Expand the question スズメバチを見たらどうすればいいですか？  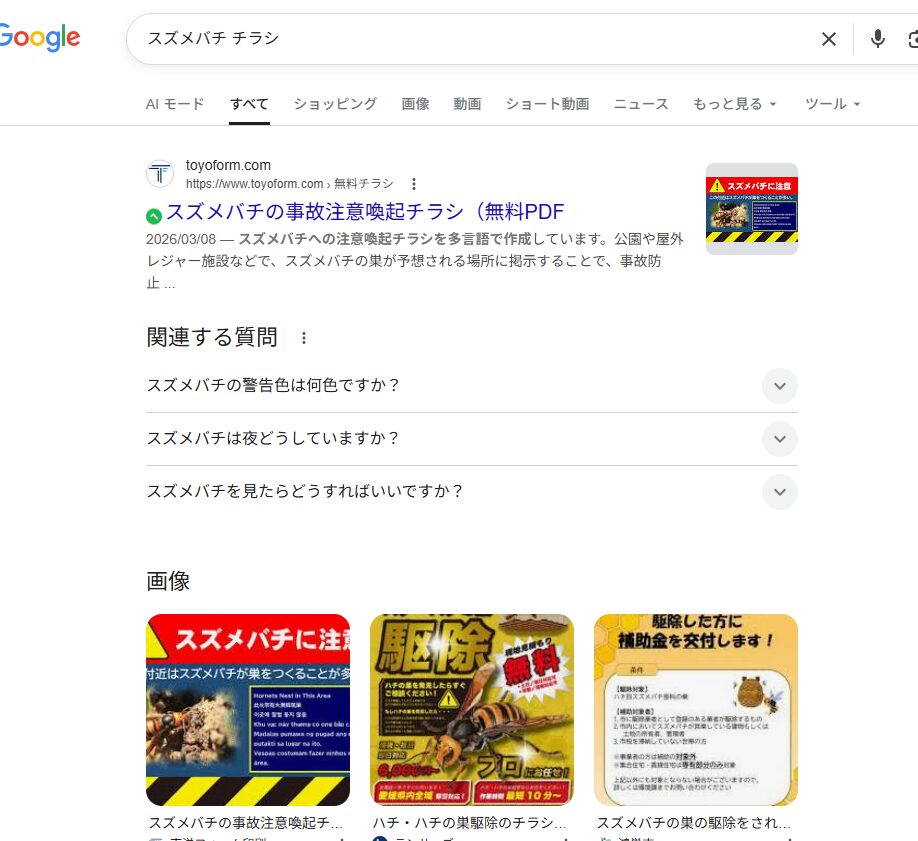(x=472, y=491)
